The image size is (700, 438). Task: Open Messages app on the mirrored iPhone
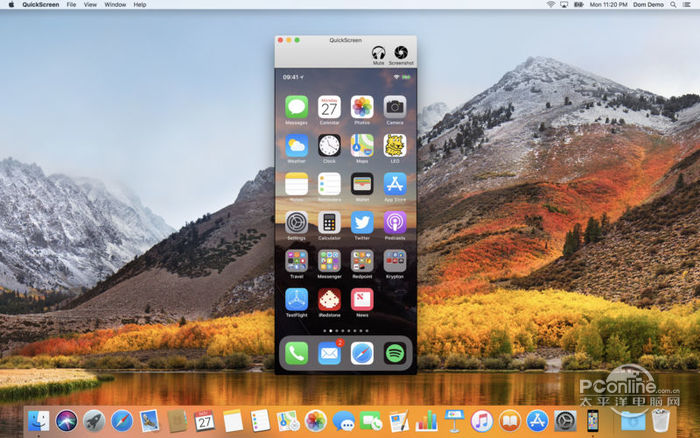click(x=296, y=107)
